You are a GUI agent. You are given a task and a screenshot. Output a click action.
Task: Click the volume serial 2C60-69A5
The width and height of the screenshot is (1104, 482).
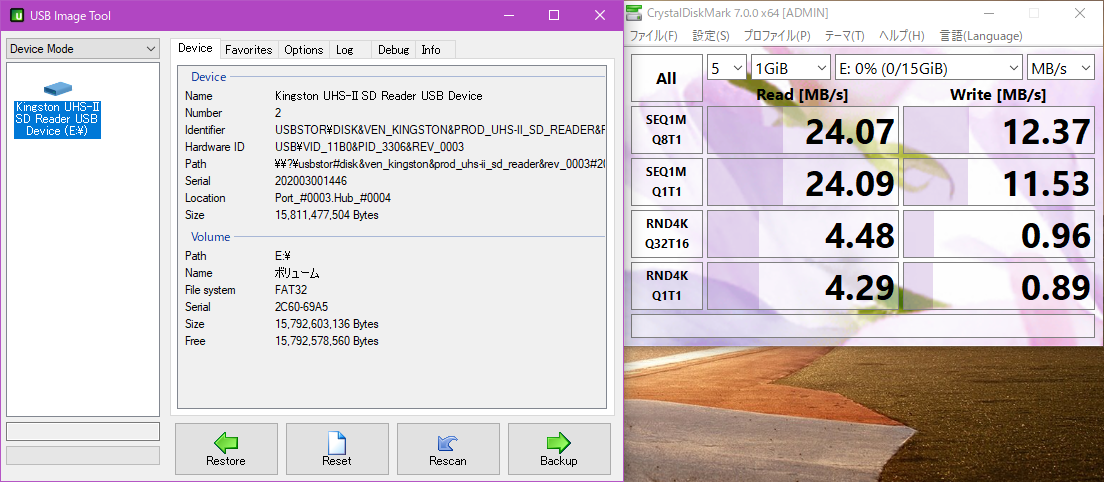[x=301, y=307]
